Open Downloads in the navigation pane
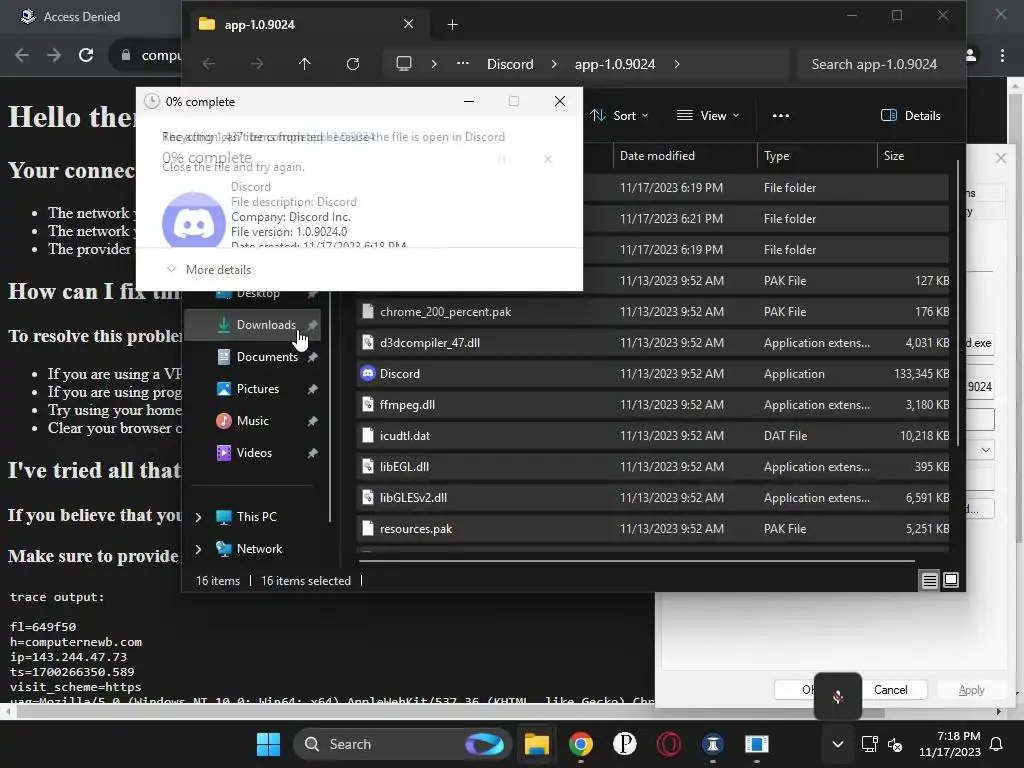This screenshot has width=1024, height=768. click(253, 325)
